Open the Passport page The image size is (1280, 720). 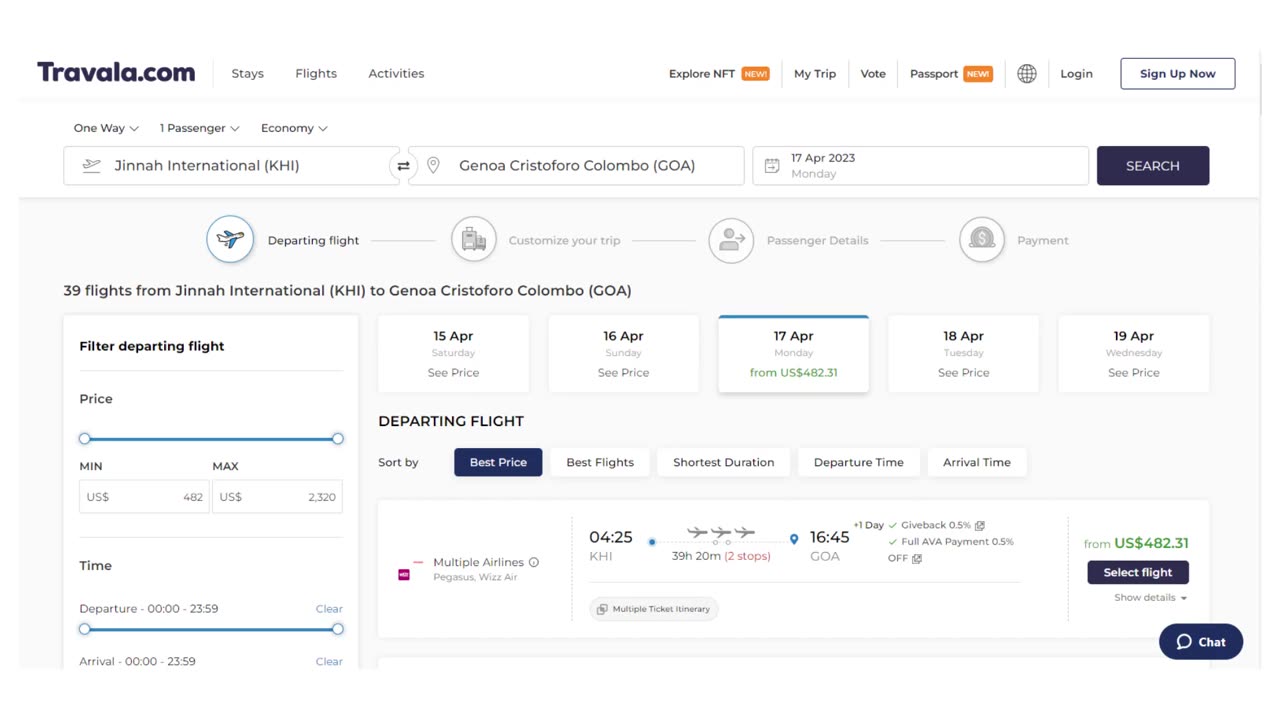[934, 73]
